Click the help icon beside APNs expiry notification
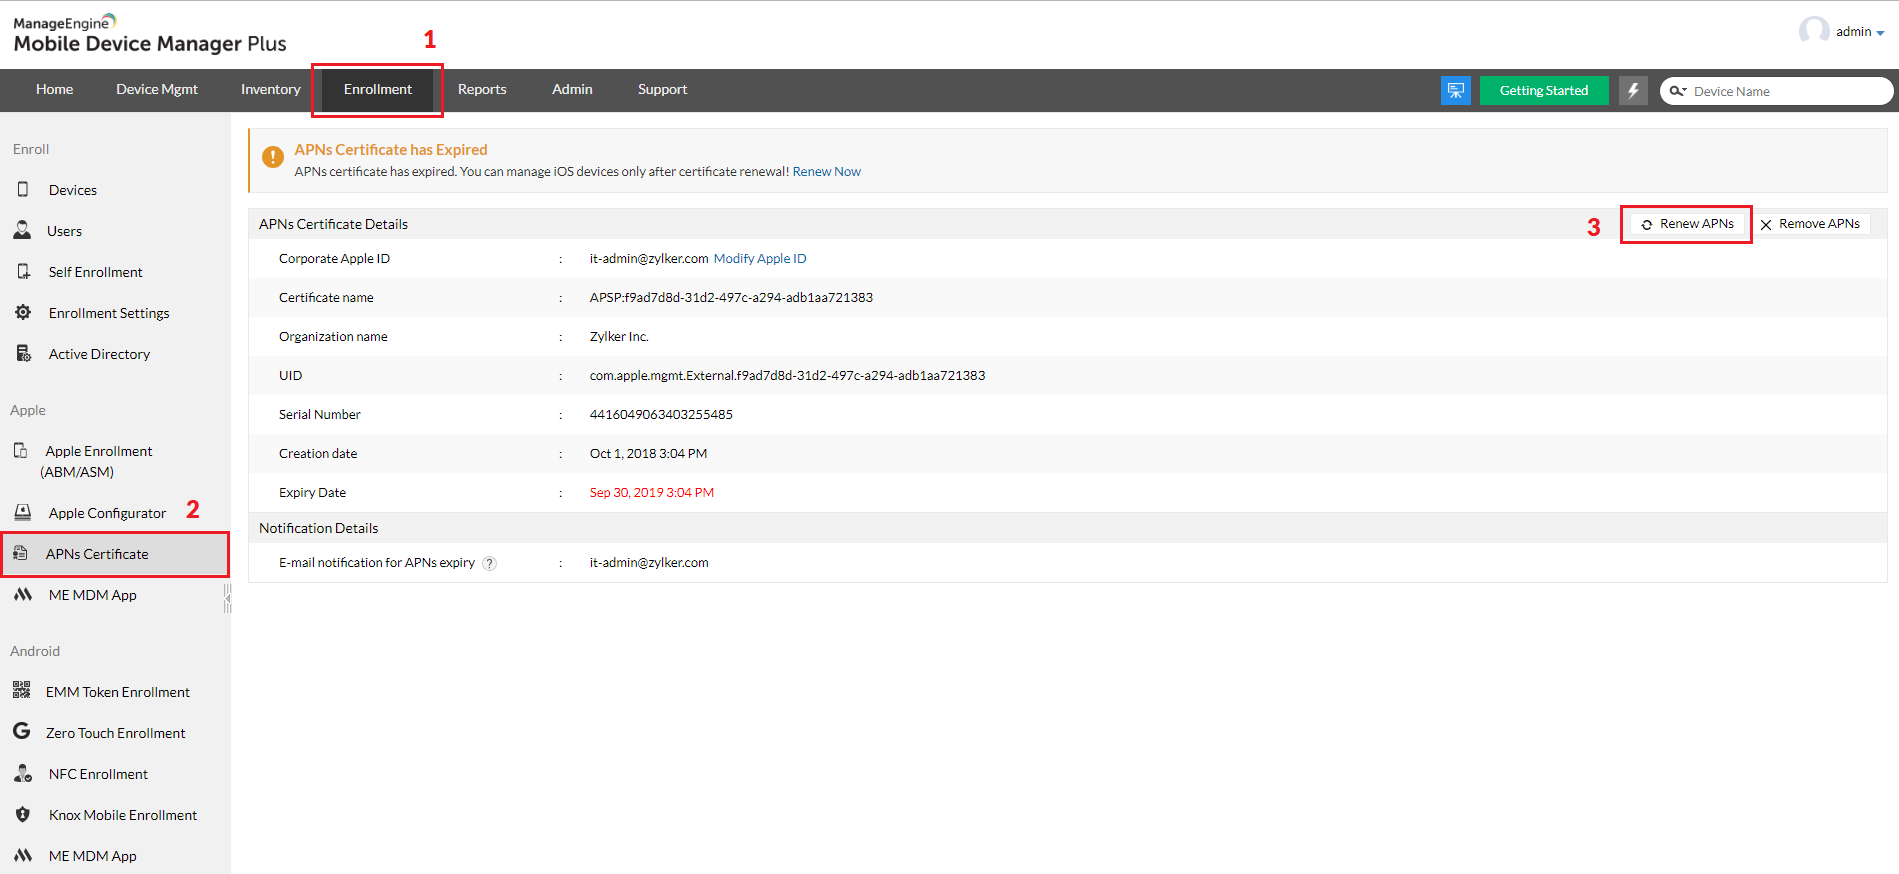This screenshot has height=874, width=1899. (x=490, y=563)
